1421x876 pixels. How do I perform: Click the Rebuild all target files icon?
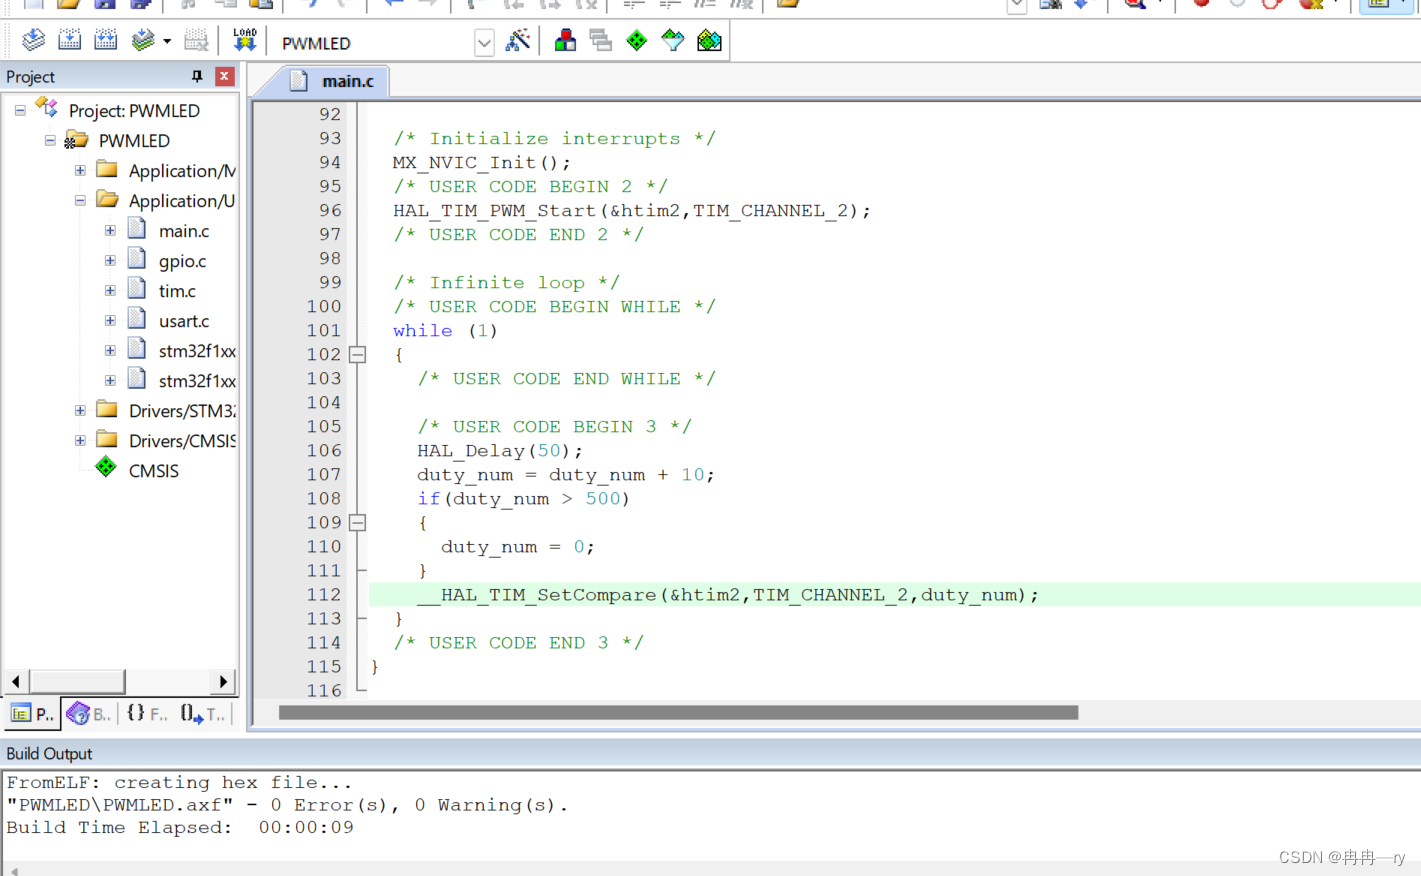(x=106, y=40)
